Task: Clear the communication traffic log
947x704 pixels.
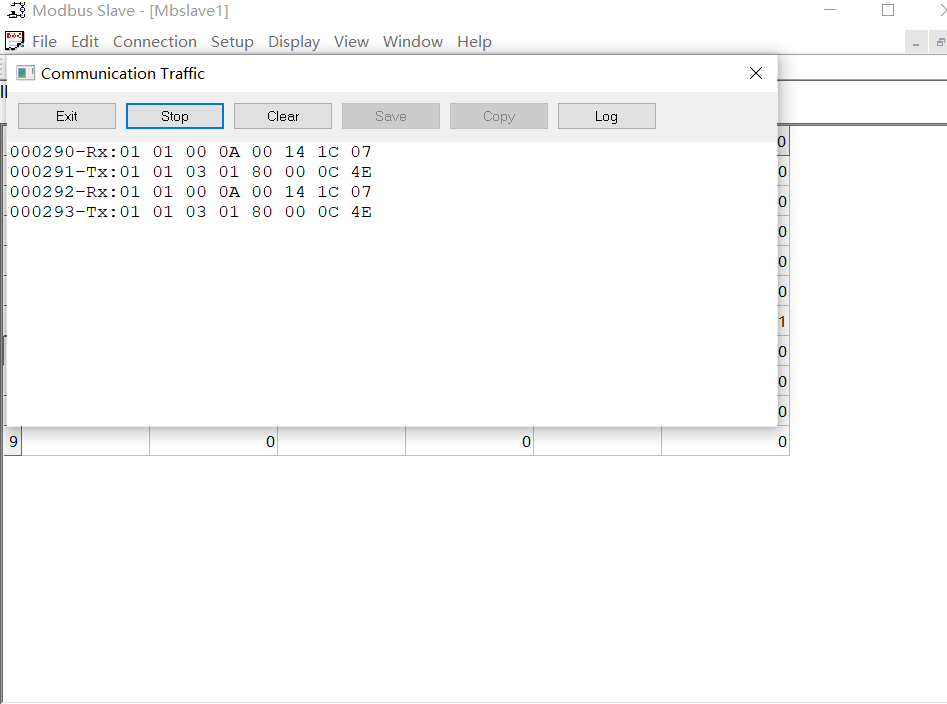Action: click(282, 115)
